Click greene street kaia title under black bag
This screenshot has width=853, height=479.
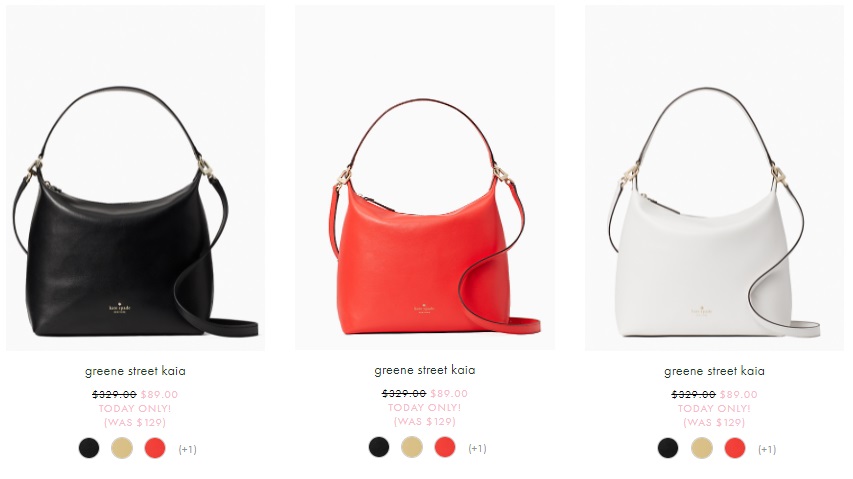pos(135,371)
